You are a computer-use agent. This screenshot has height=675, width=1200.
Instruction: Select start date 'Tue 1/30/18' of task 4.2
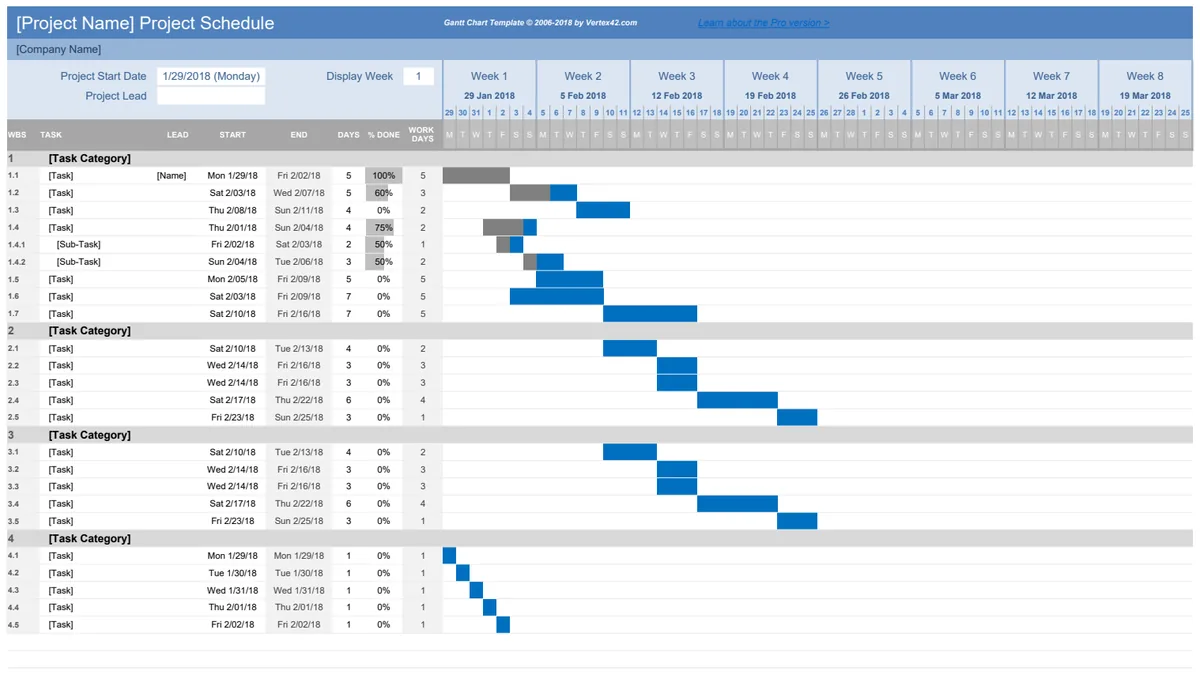(x=232, y=573)
